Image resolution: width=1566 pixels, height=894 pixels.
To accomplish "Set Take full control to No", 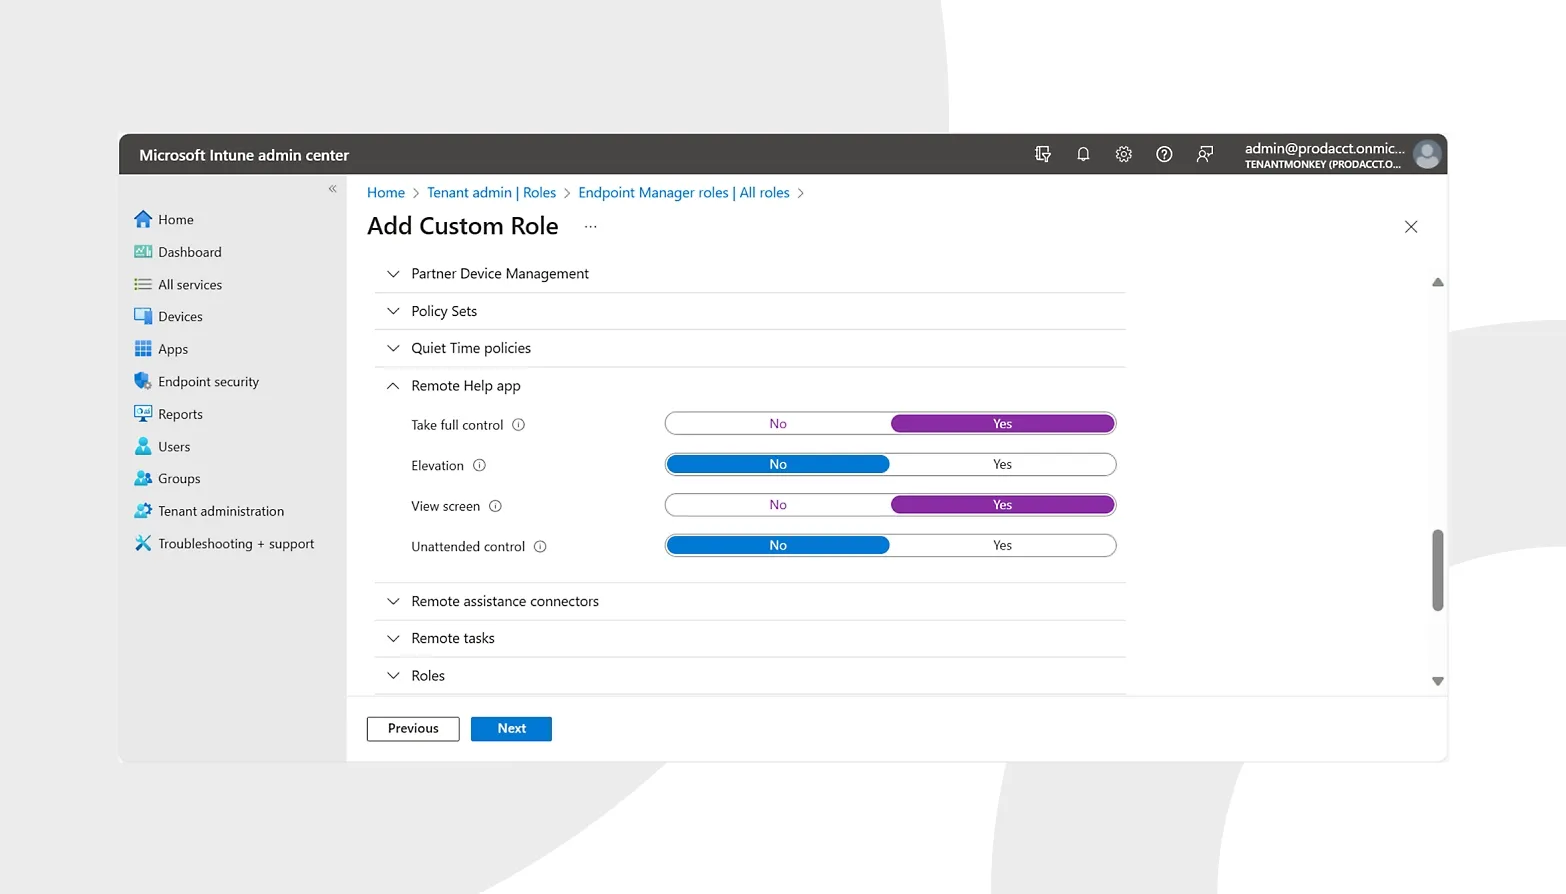I will coord(778,424).
